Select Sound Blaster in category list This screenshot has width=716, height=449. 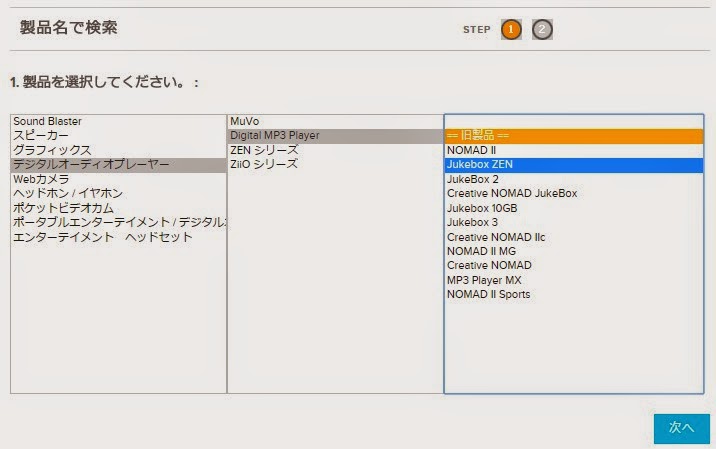[118, 121]
